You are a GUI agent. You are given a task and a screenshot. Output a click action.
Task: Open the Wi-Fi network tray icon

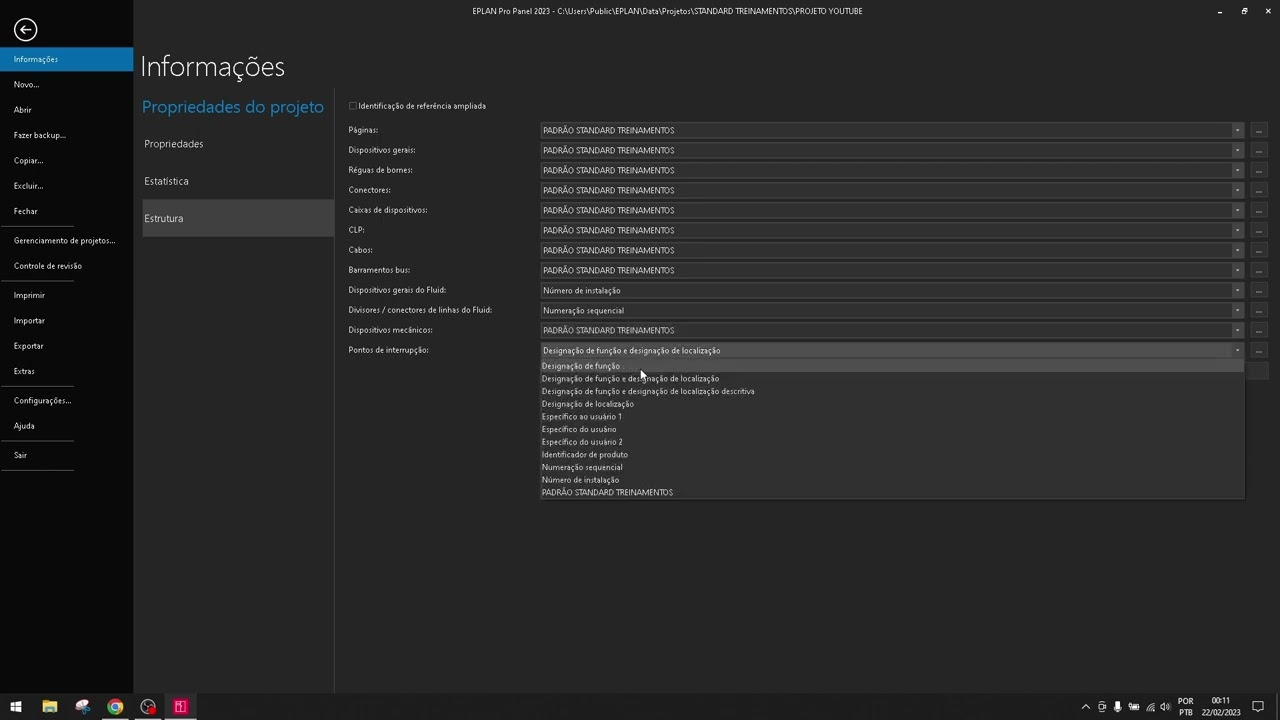[1150, 707]
